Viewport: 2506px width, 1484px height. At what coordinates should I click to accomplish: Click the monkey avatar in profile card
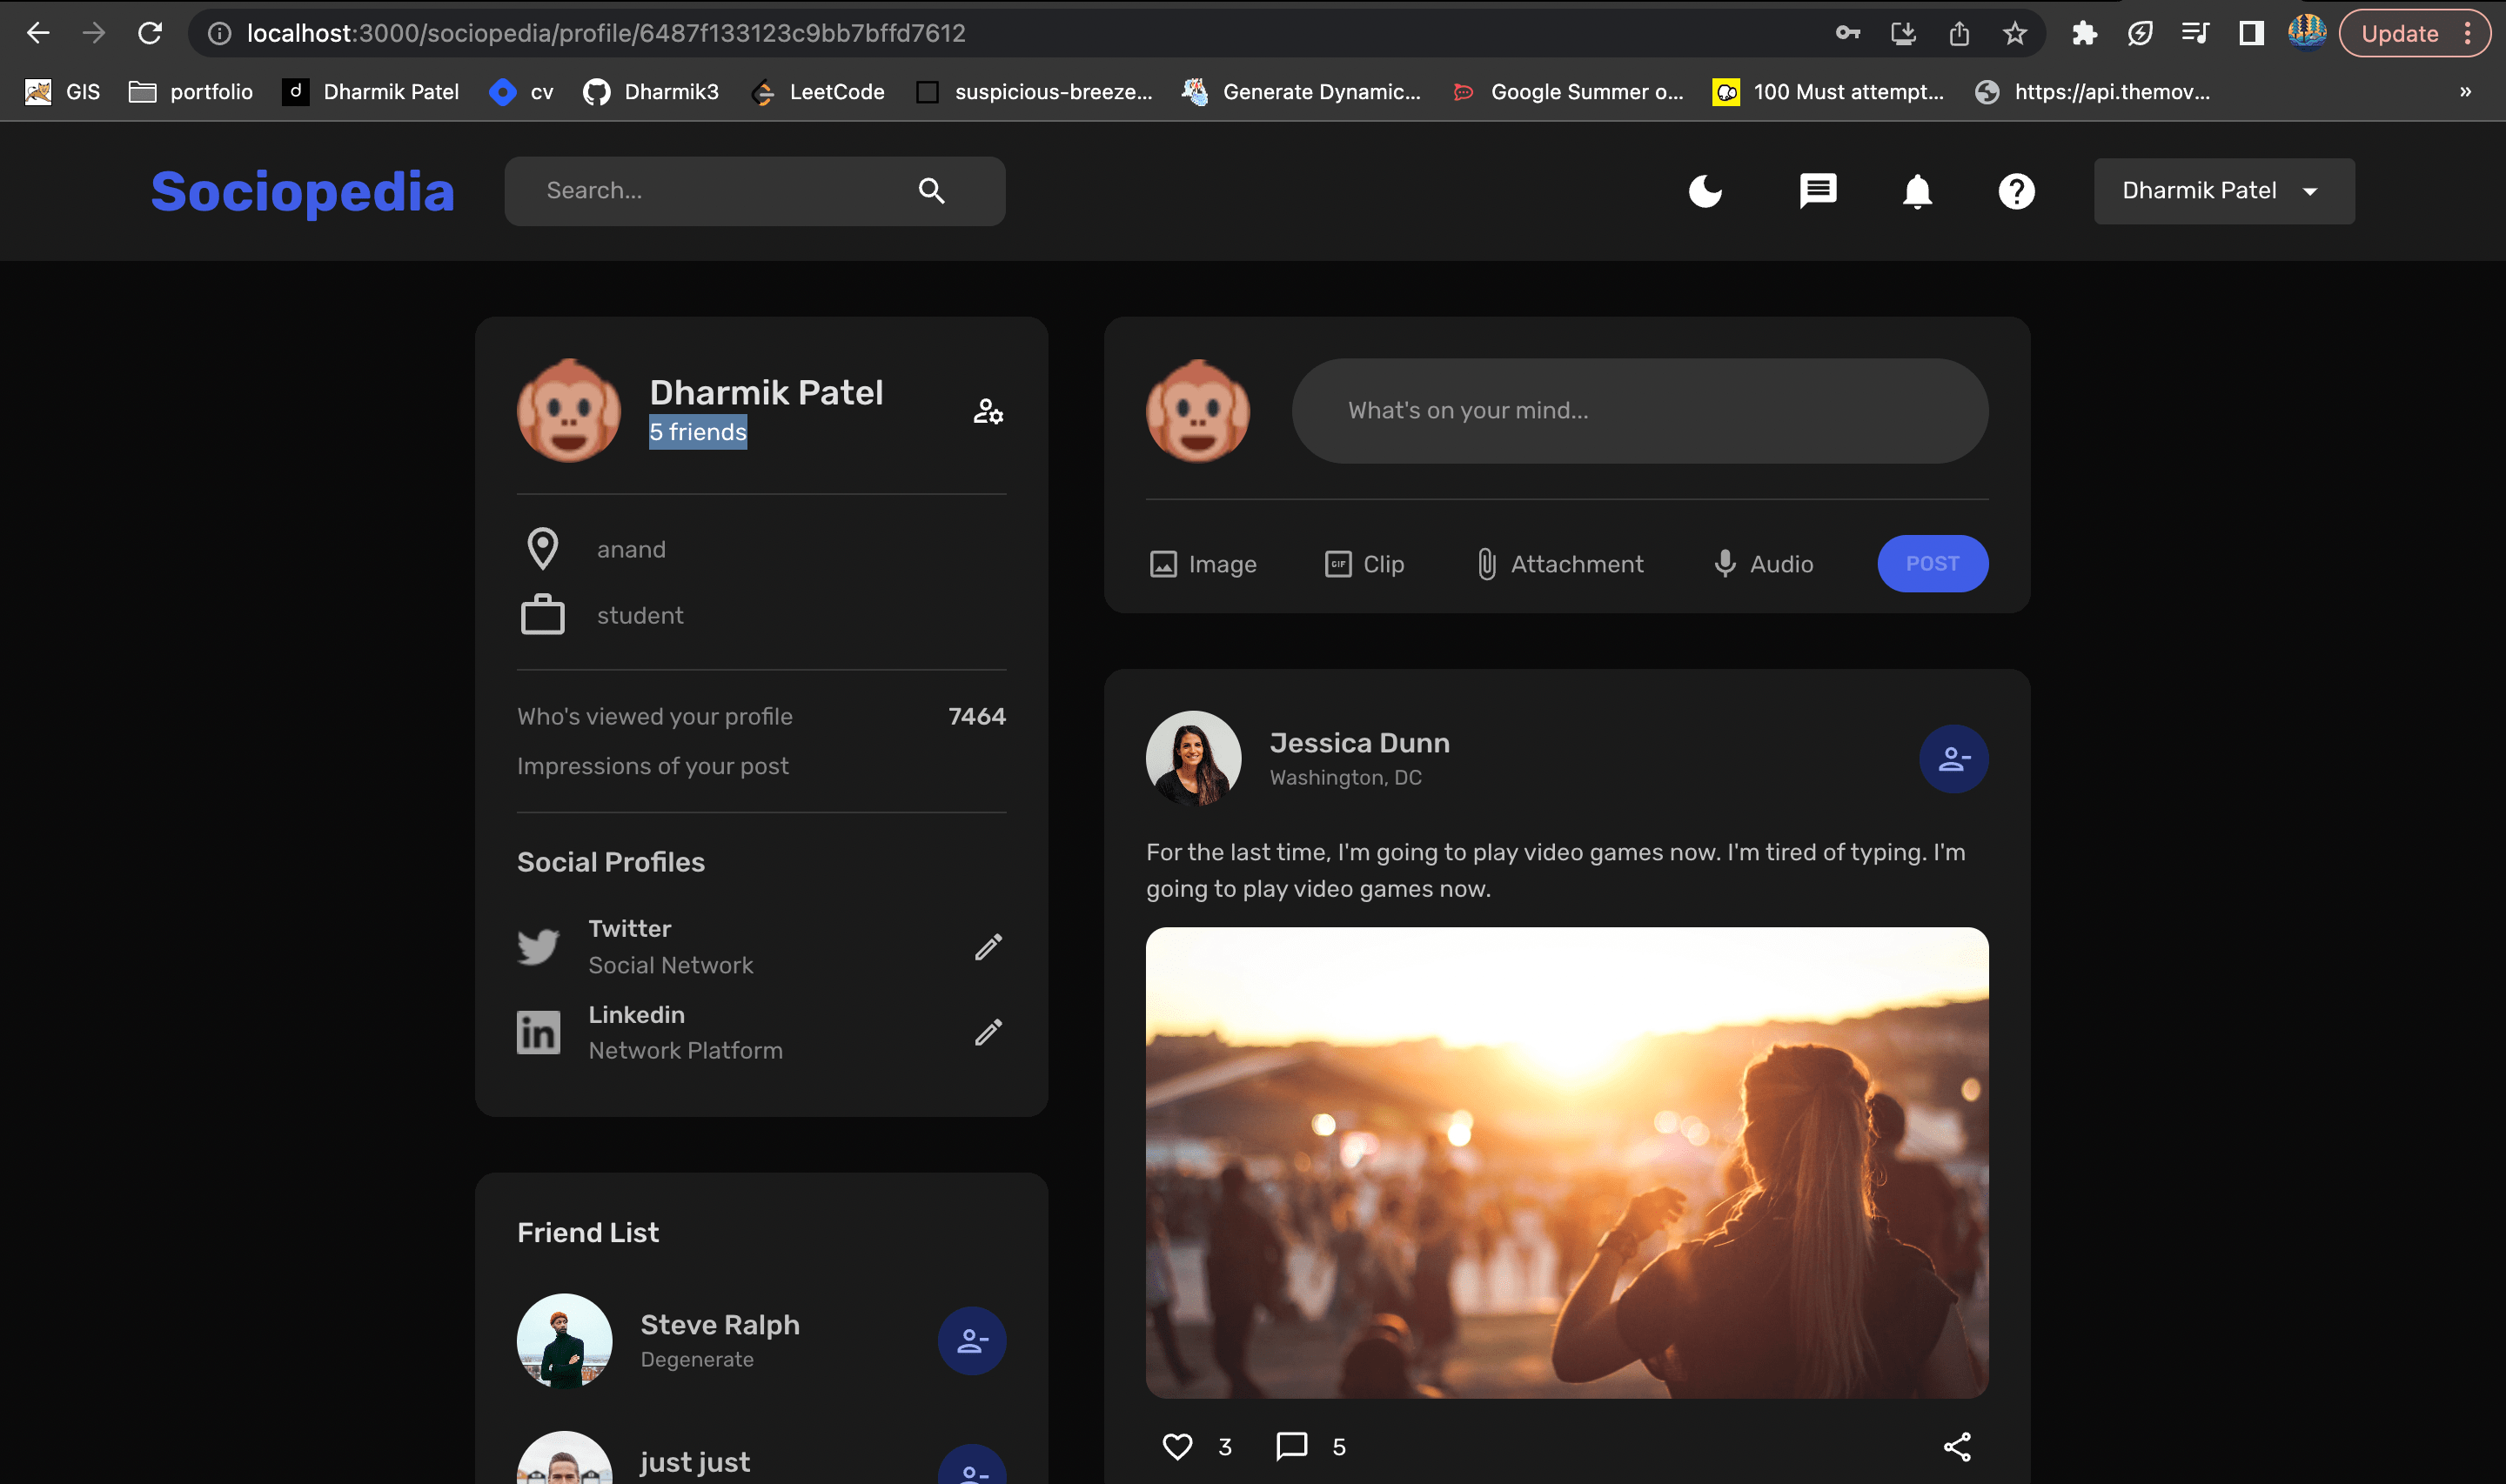[x=569, y=411]
